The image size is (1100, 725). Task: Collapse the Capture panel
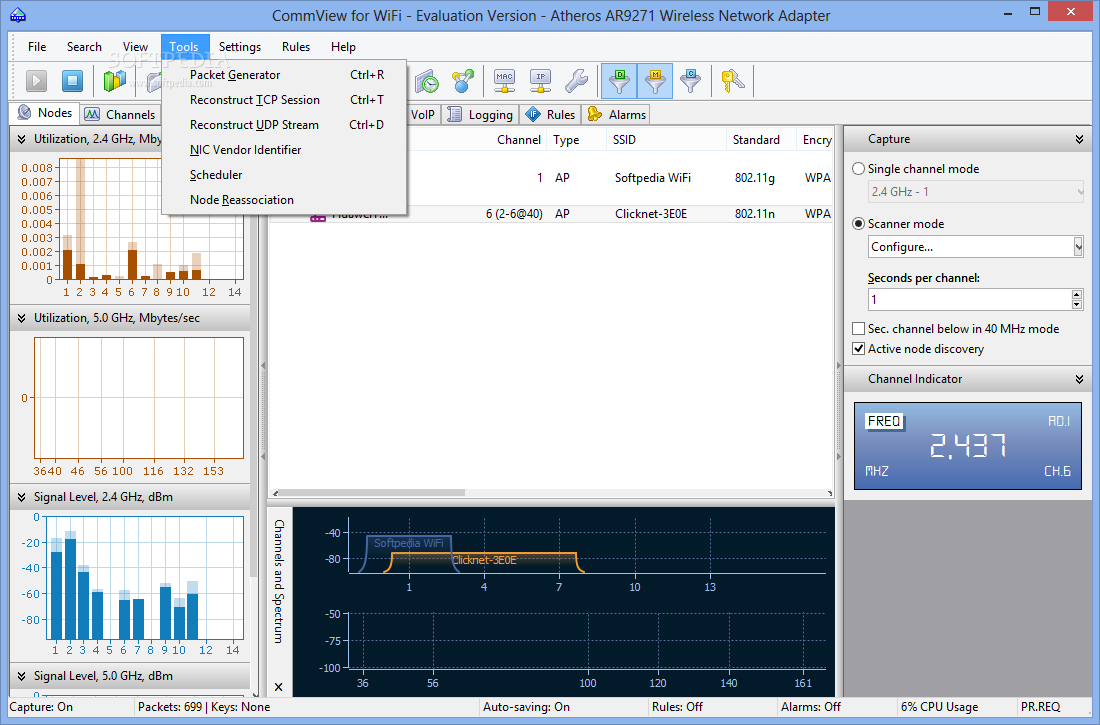coord(1079,140)
